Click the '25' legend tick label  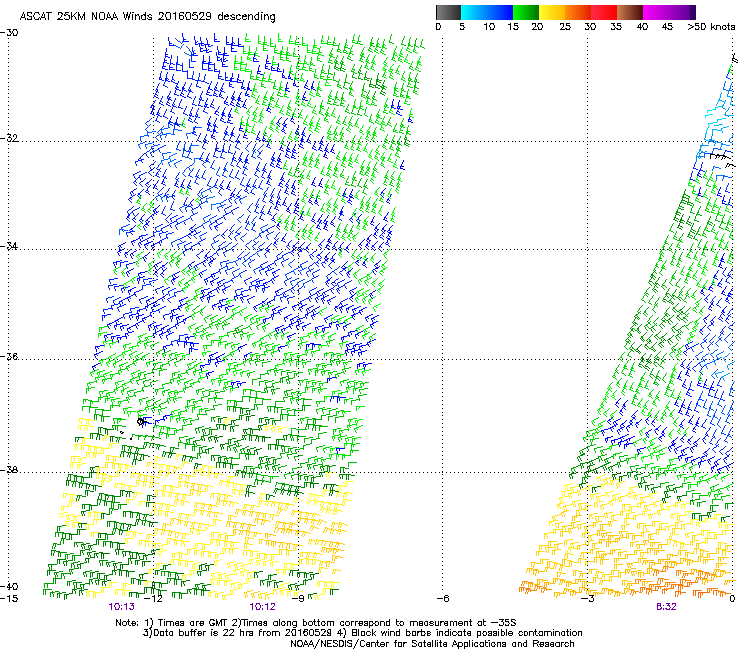pyautogui.click(x=565, y=27)
